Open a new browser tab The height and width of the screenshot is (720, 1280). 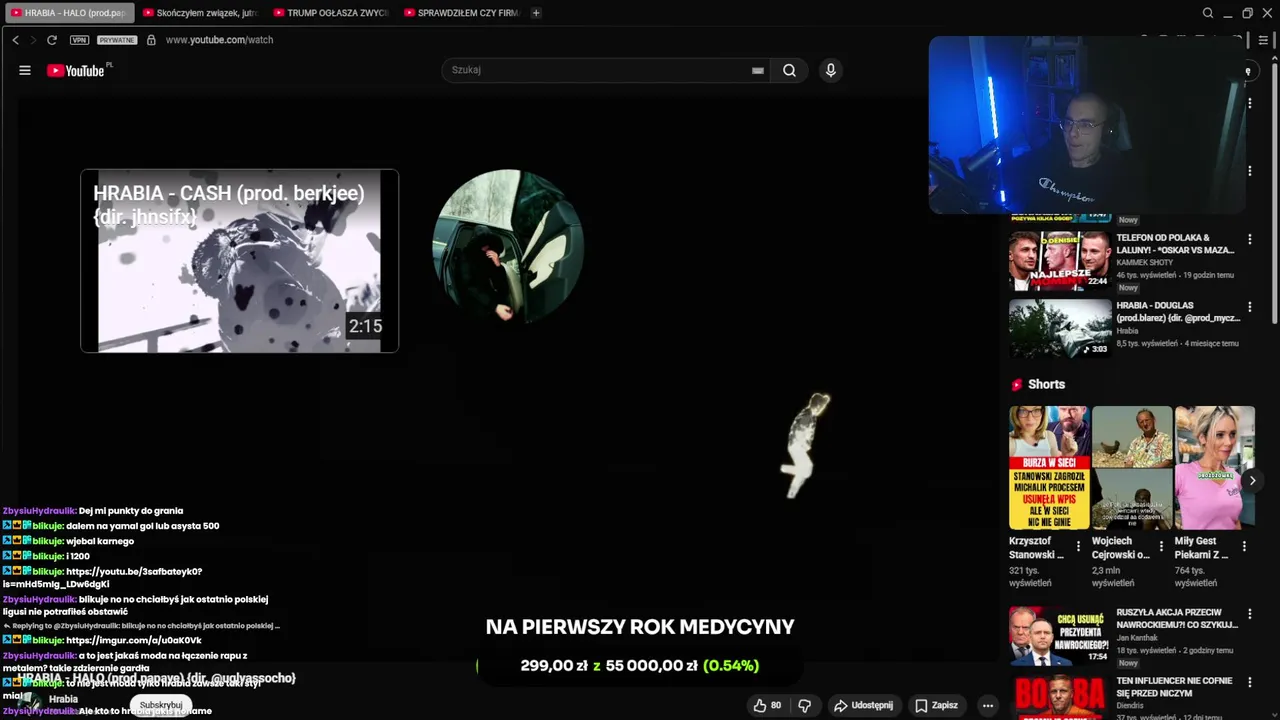(x=536, y=13)
